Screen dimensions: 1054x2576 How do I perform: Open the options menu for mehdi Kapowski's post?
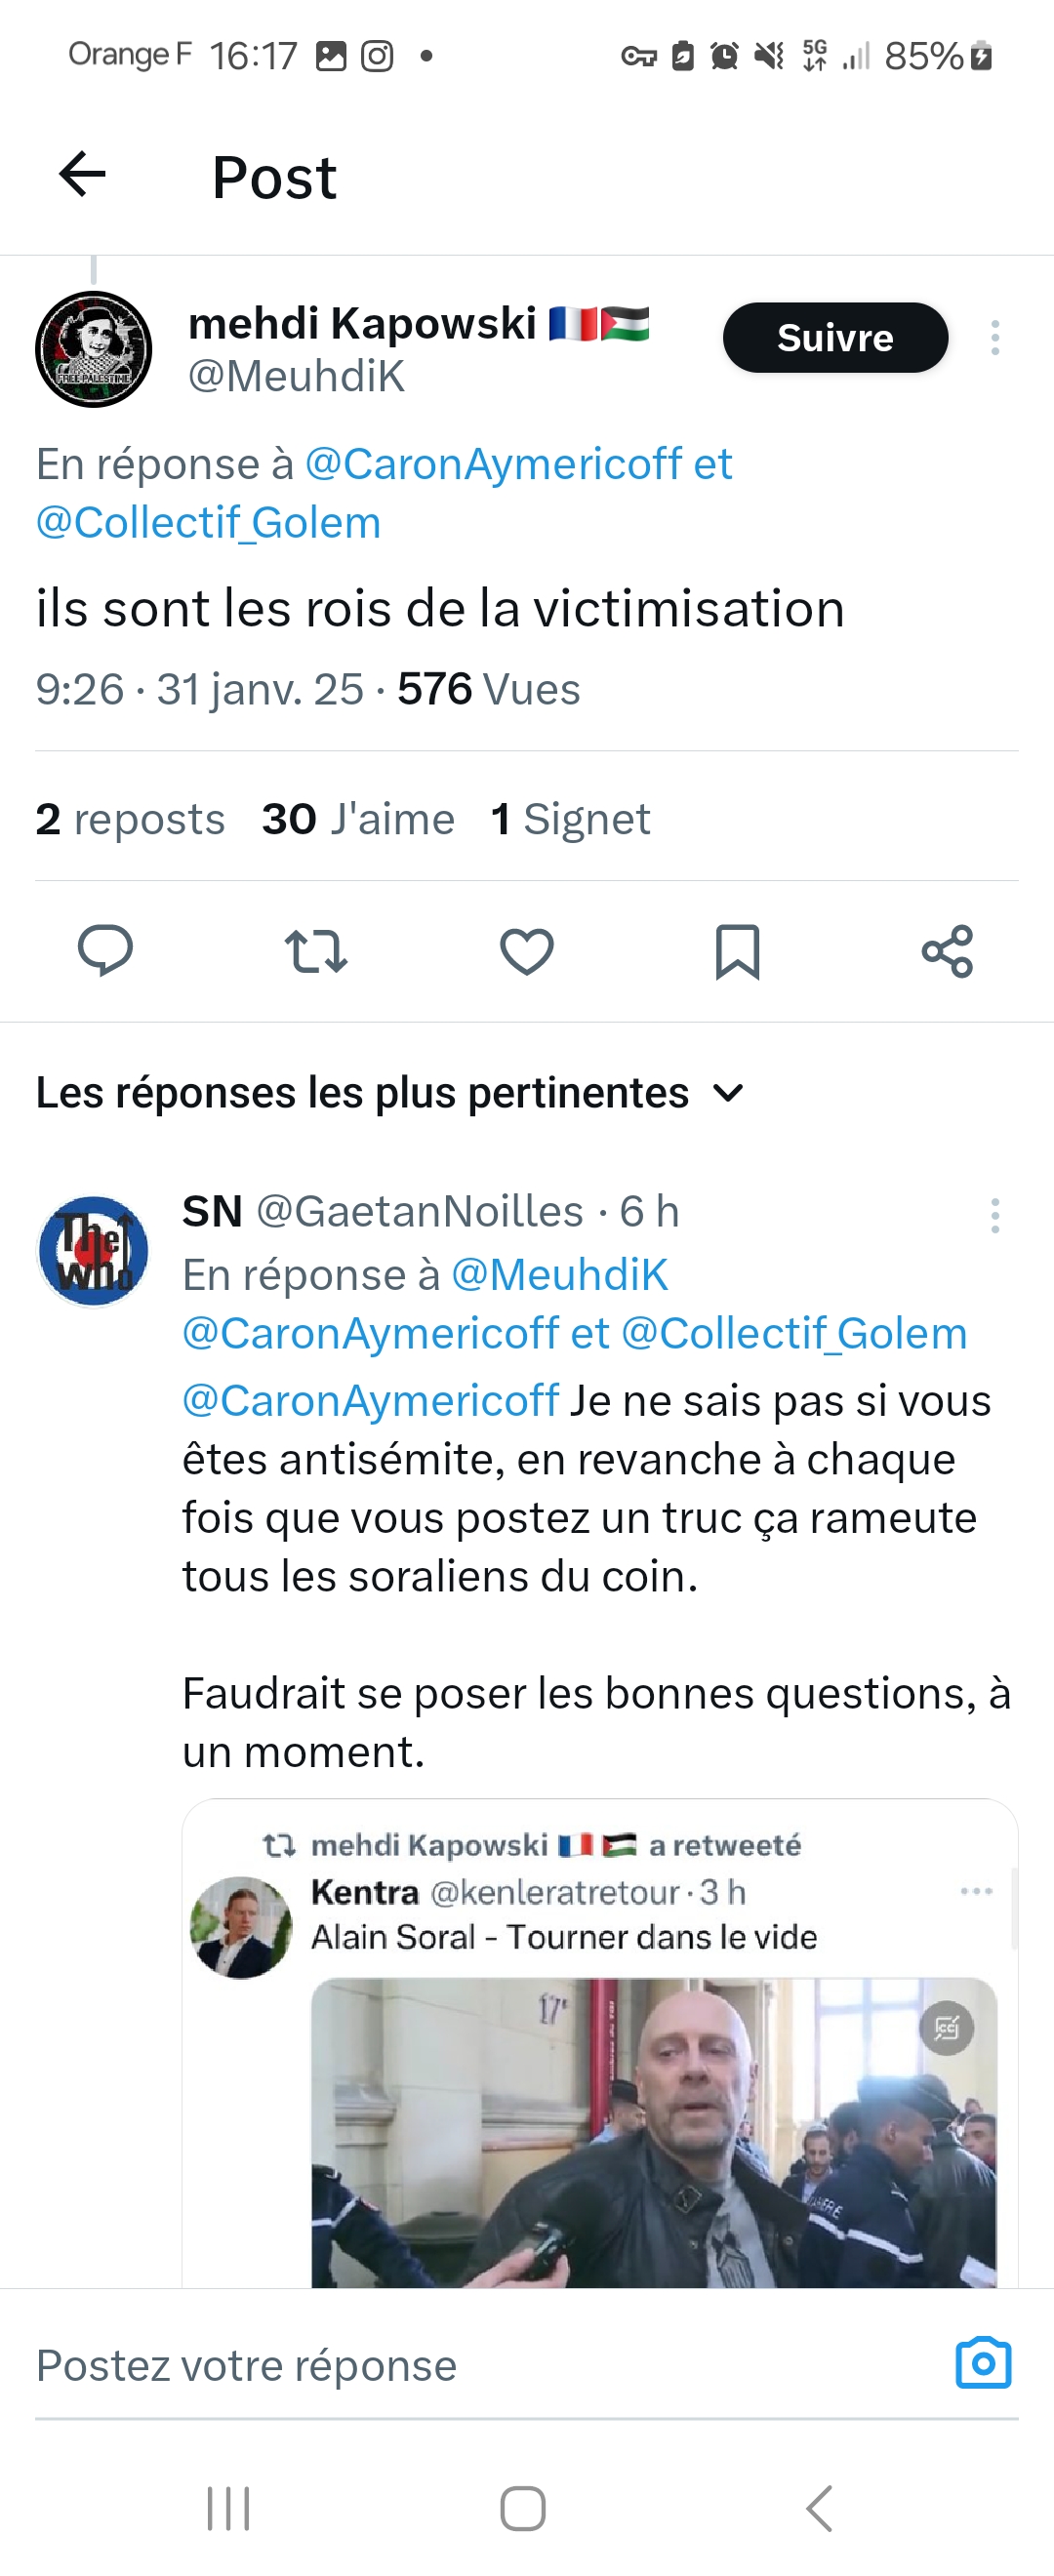click(994, 338)
